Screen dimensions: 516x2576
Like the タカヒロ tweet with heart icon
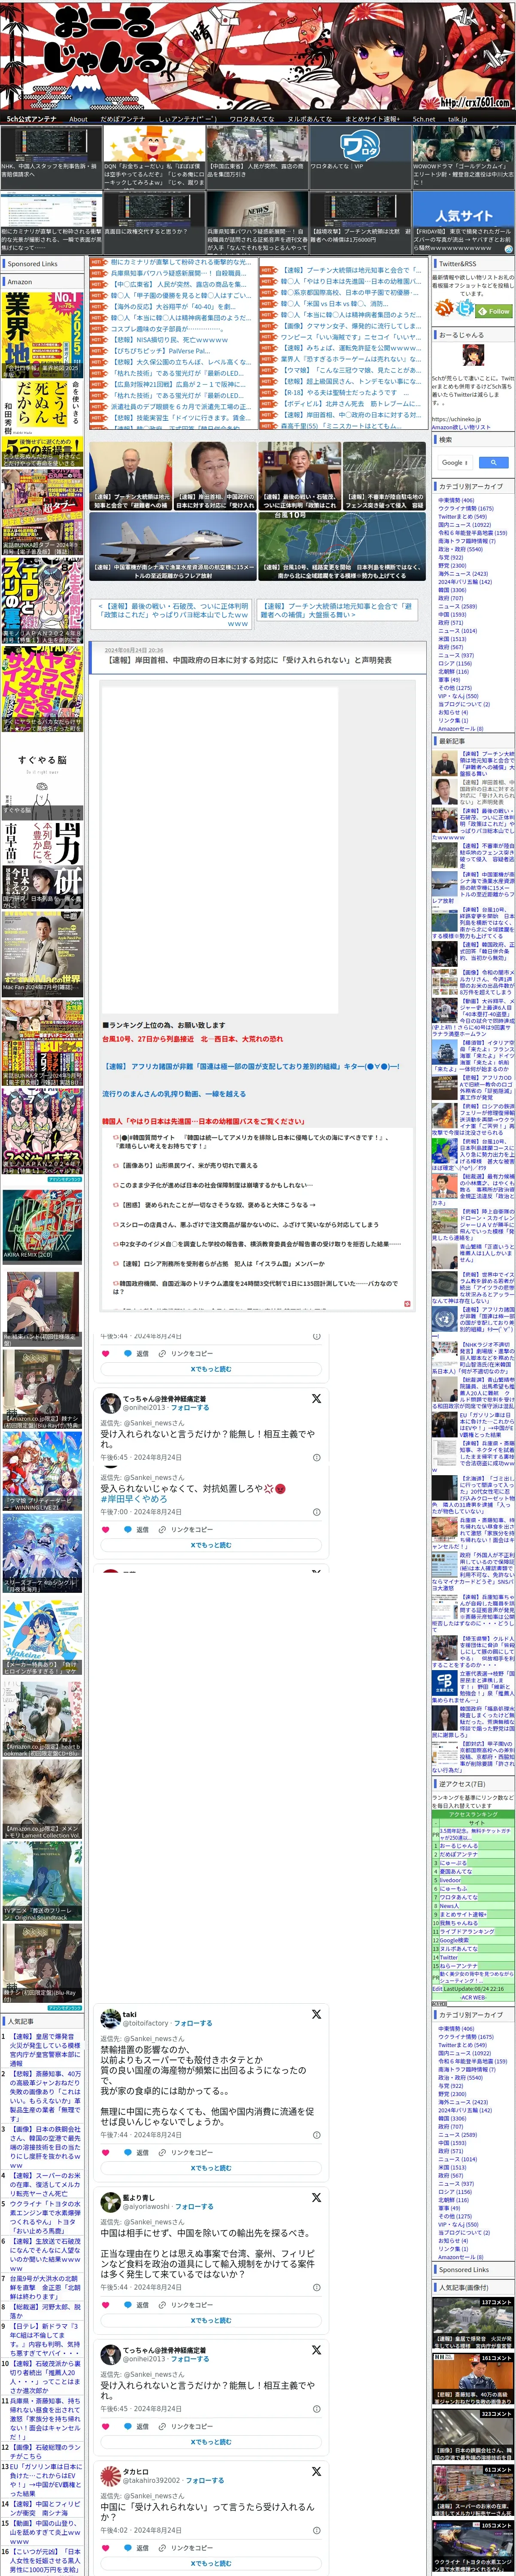tap(105, 2548)
